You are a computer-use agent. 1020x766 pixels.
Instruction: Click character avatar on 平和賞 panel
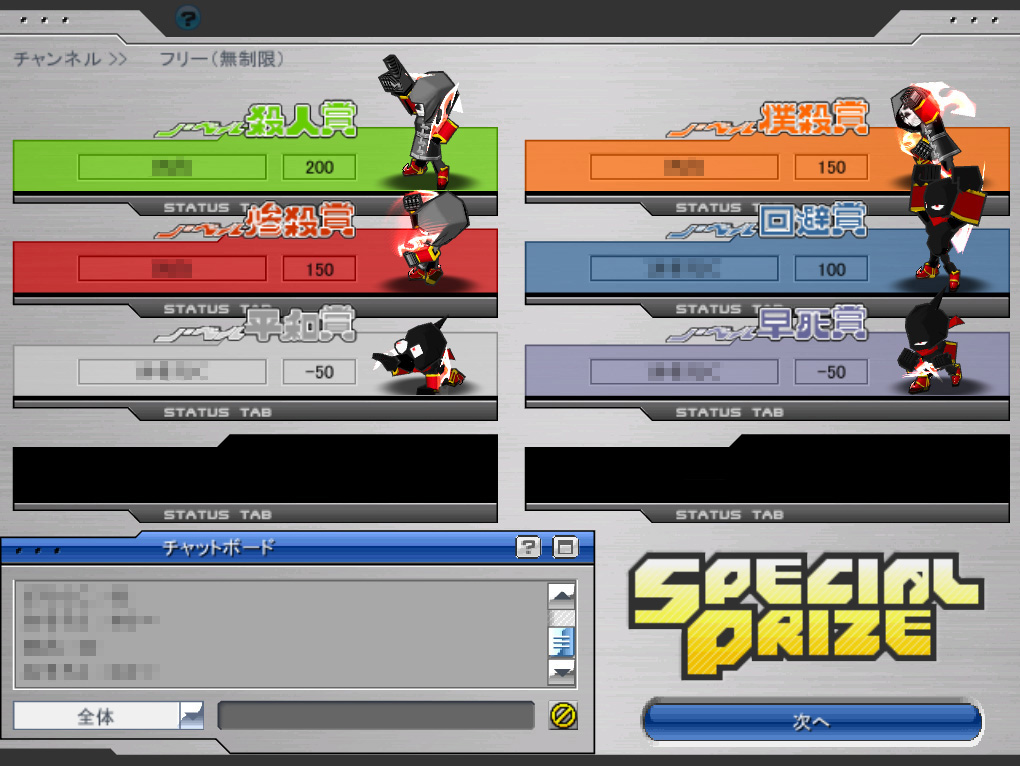pyautogui.click(x=420, y=356)
